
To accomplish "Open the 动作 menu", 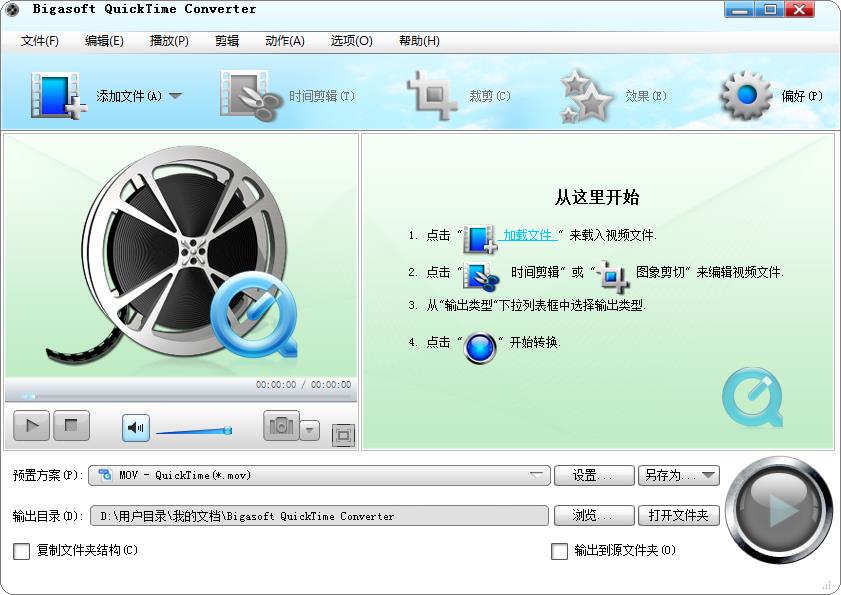I will coord(284,41).
